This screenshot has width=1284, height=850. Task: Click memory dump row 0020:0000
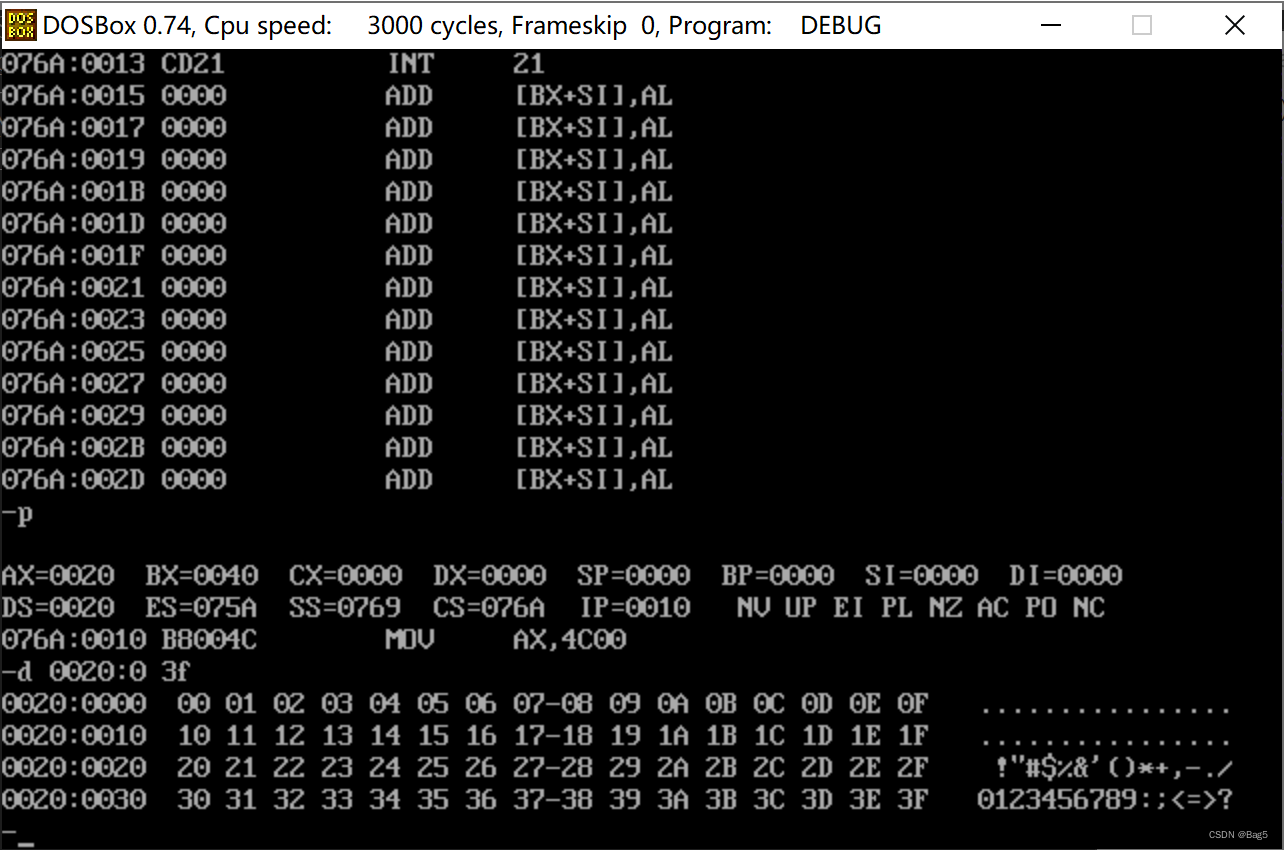pos(617,704)
